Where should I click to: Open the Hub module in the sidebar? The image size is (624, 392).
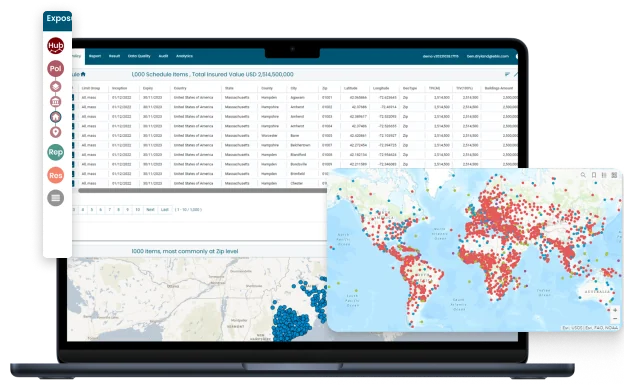point(55,46)
